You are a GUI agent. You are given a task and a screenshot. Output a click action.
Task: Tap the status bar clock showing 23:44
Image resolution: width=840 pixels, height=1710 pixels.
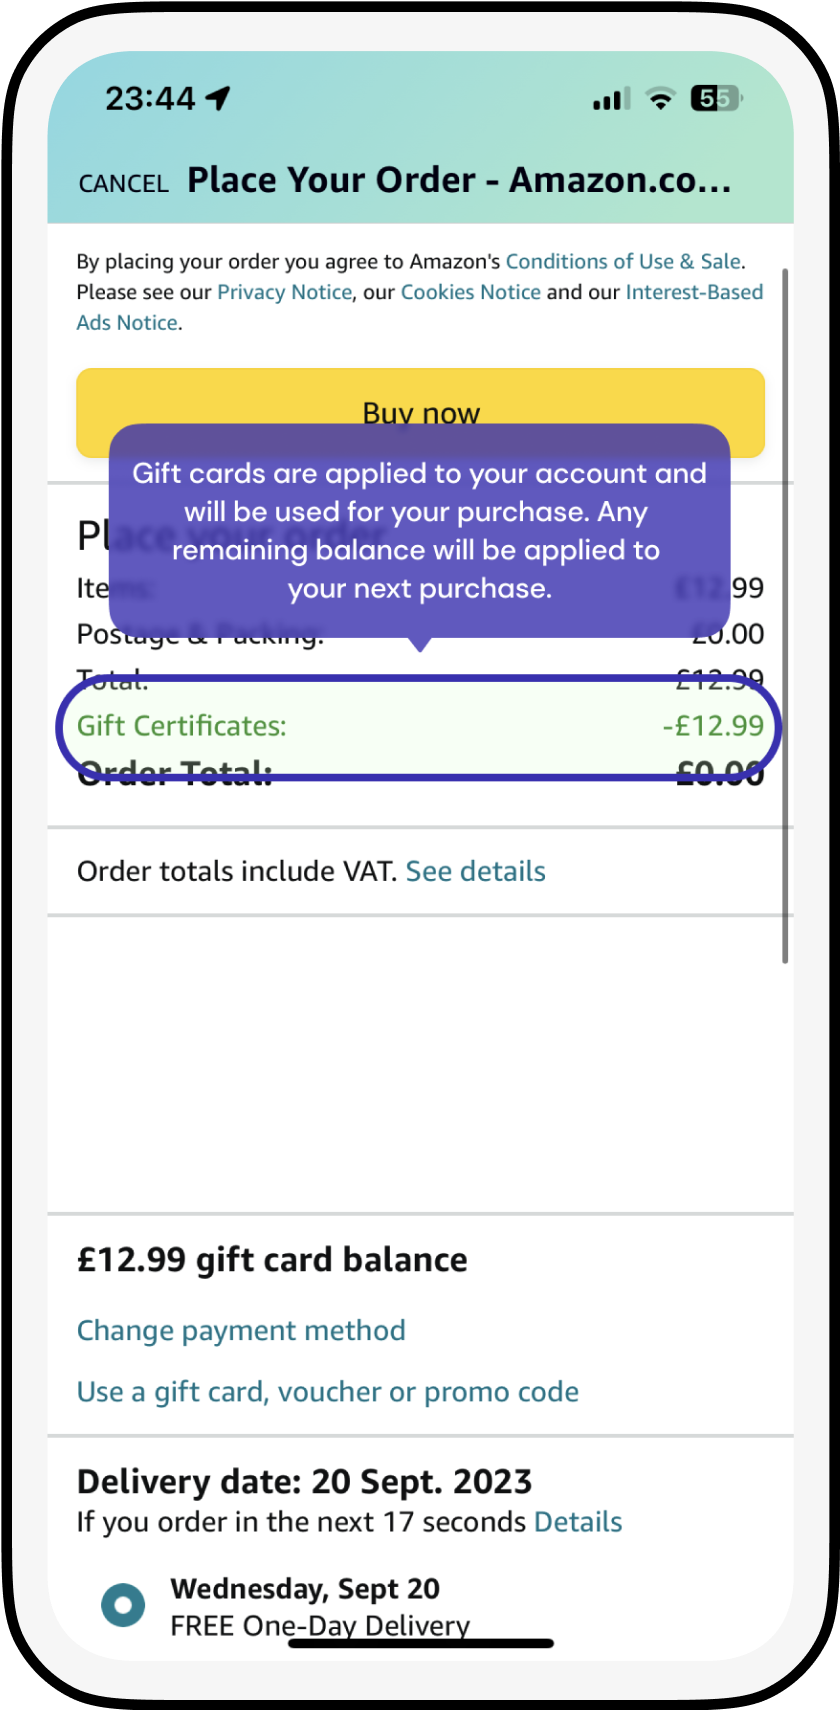(x=150, y=98)
